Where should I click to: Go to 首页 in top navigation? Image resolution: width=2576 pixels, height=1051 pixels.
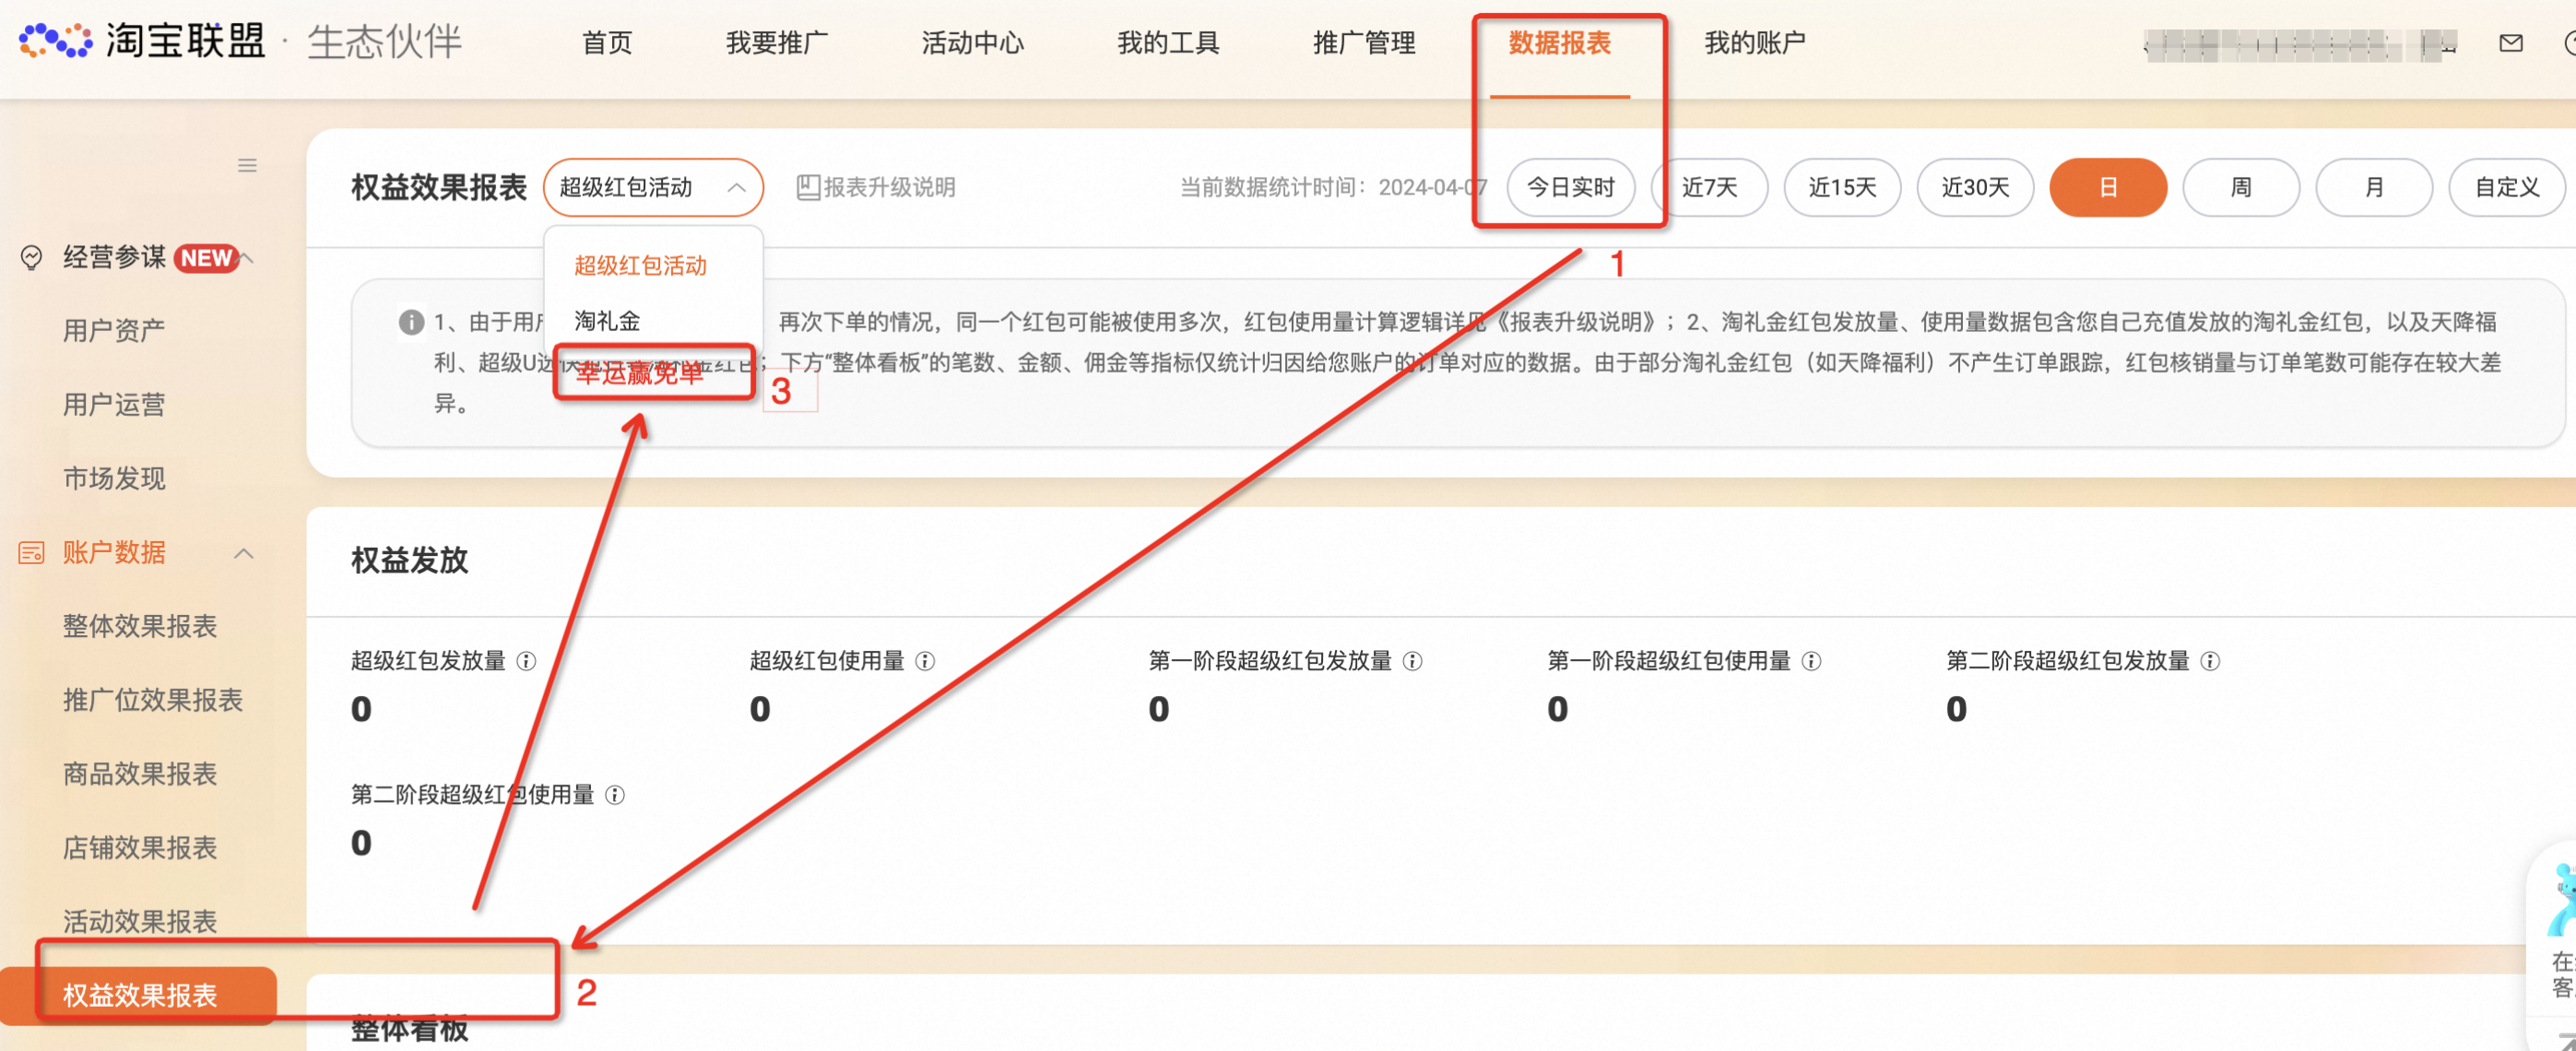[x=607, y=43]
